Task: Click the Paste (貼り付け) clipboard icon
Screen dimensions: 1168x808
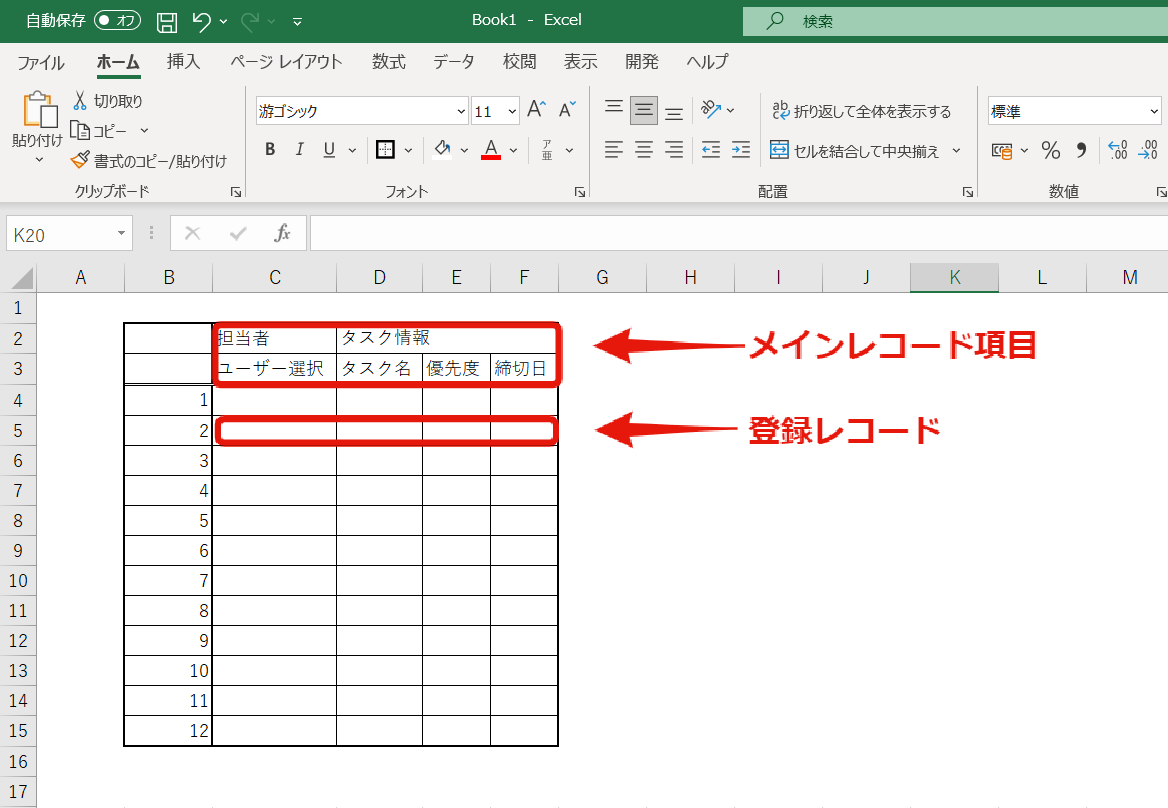Action: tap(39, 109)
